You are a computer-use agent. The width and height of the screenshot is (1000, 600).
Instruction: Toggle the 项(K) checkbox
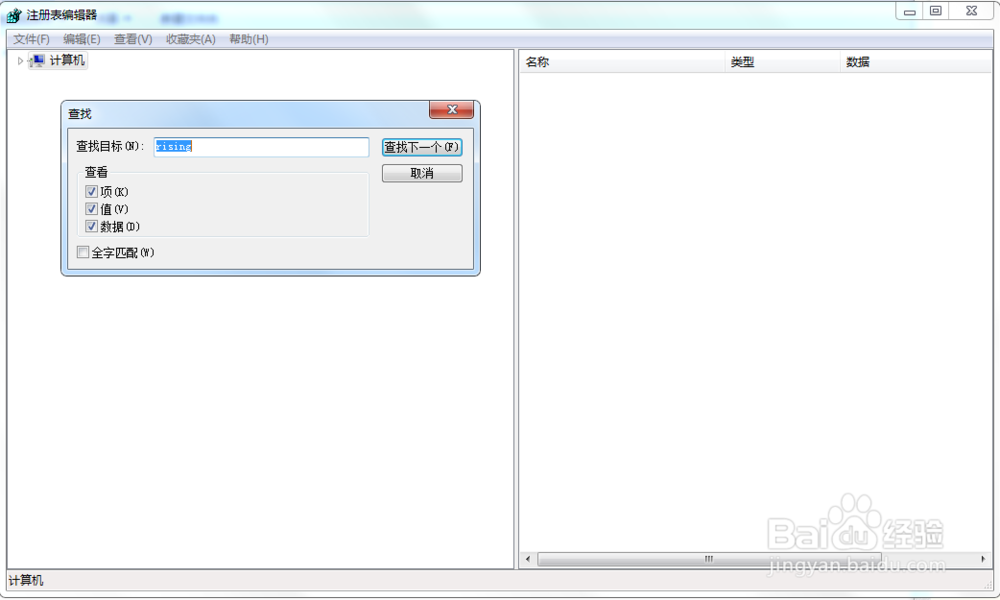tap(91, 191)
